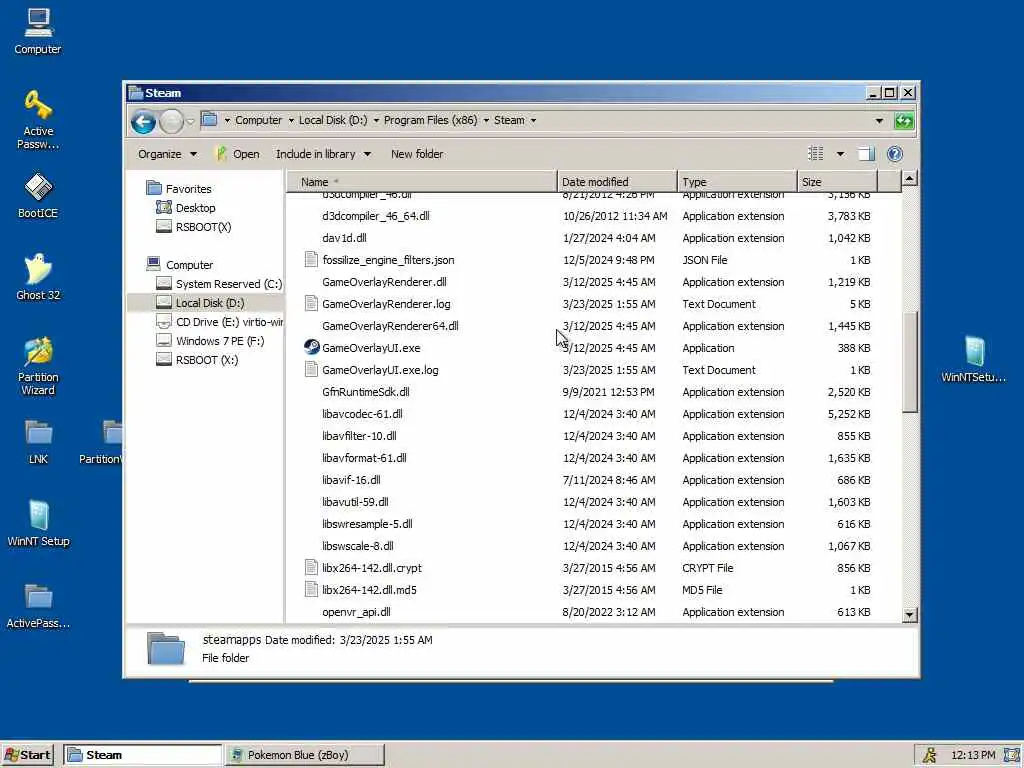This screenshot has height=768, width=1024.
Task: Select GfnRuntimeSdk.dll file
Action: point(366,392)
